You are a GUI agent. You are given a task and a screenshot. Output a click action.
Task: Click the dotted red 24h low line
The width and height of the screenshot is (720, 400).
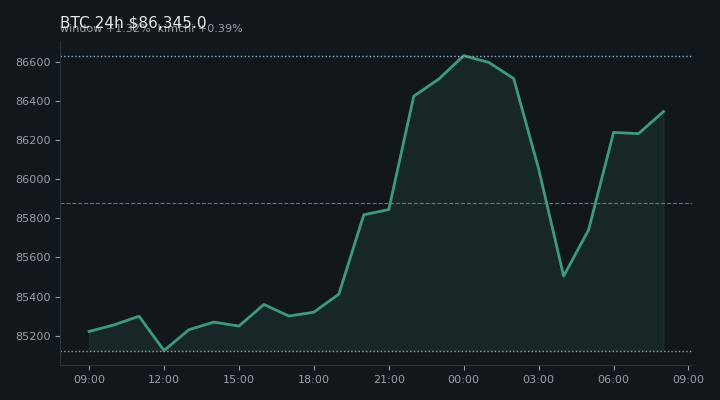click(x=376, y=351)
